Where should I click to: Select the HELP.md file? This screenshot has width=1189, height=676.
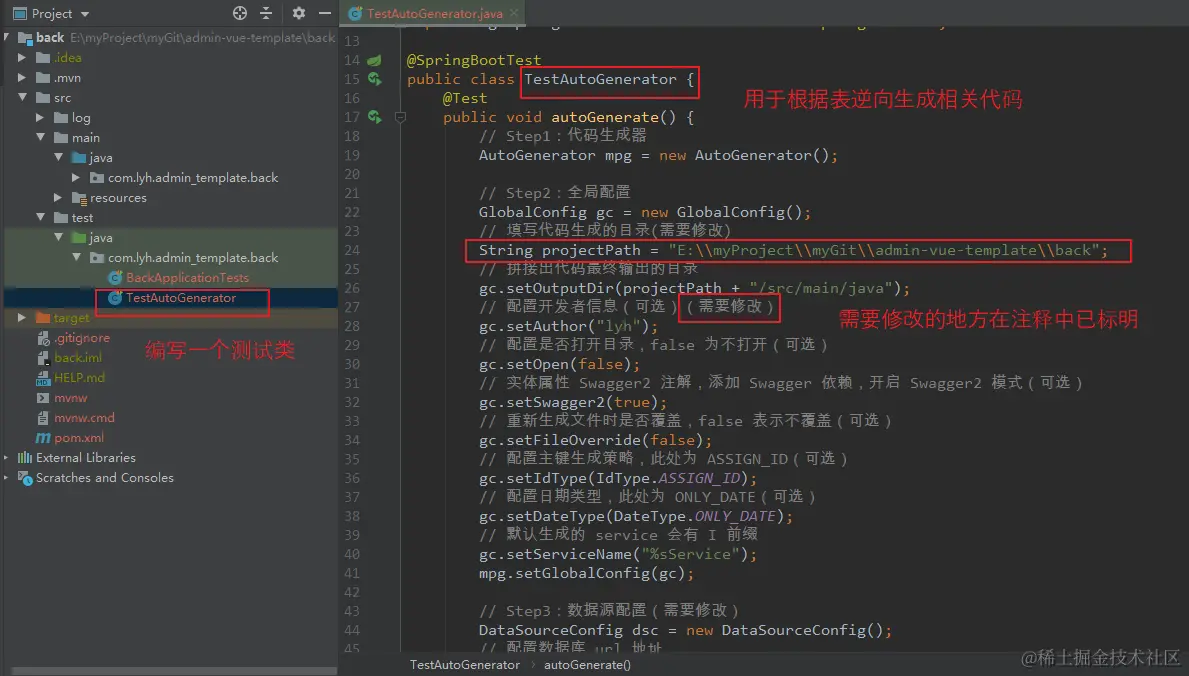coord(79,378)
